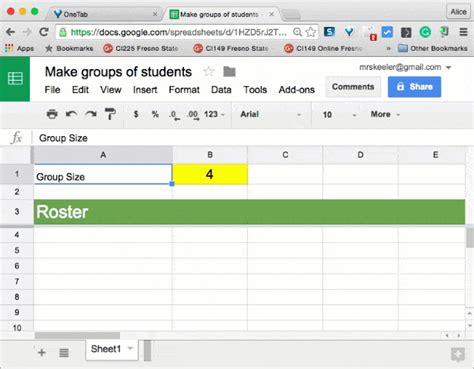Bookmark page with address bar star
474x369 pixels.
coord(311,32)
